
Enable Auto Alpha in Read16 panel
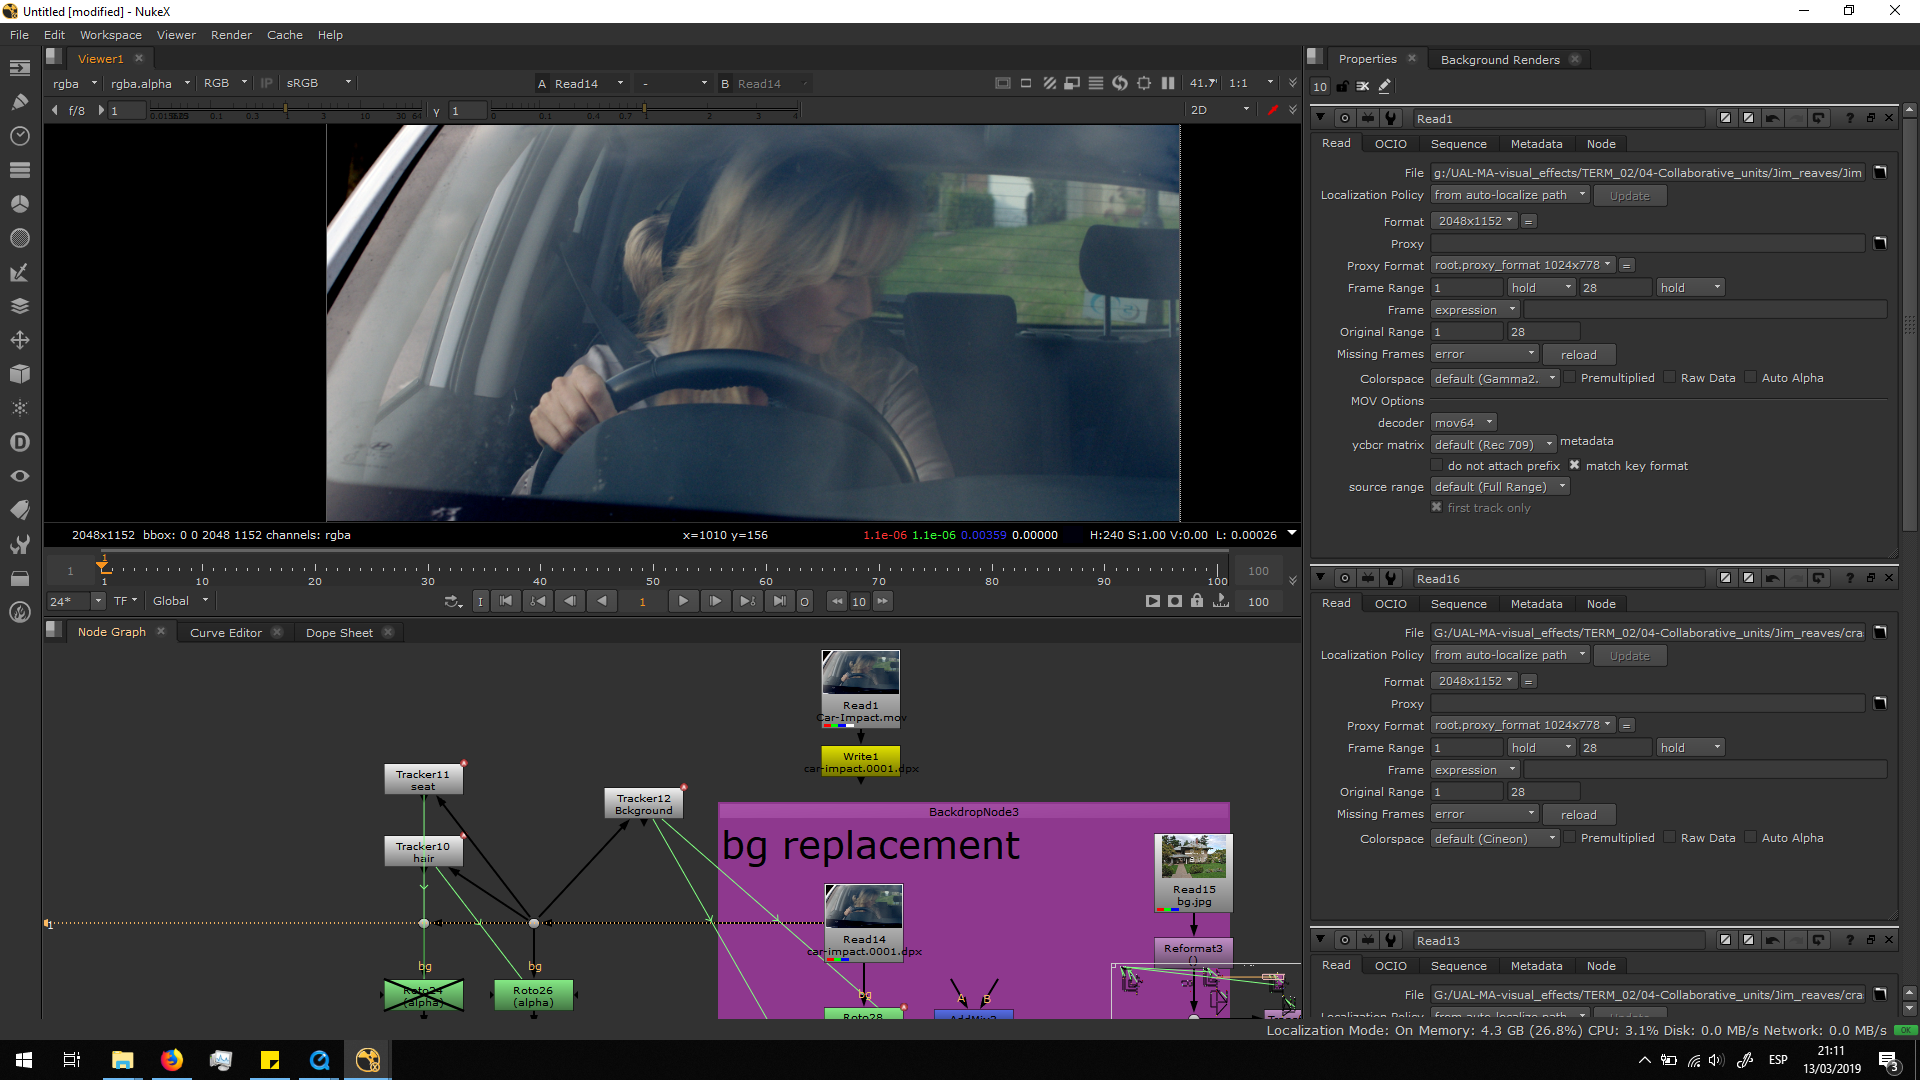pyautogui.click(x=1750, y=838)
